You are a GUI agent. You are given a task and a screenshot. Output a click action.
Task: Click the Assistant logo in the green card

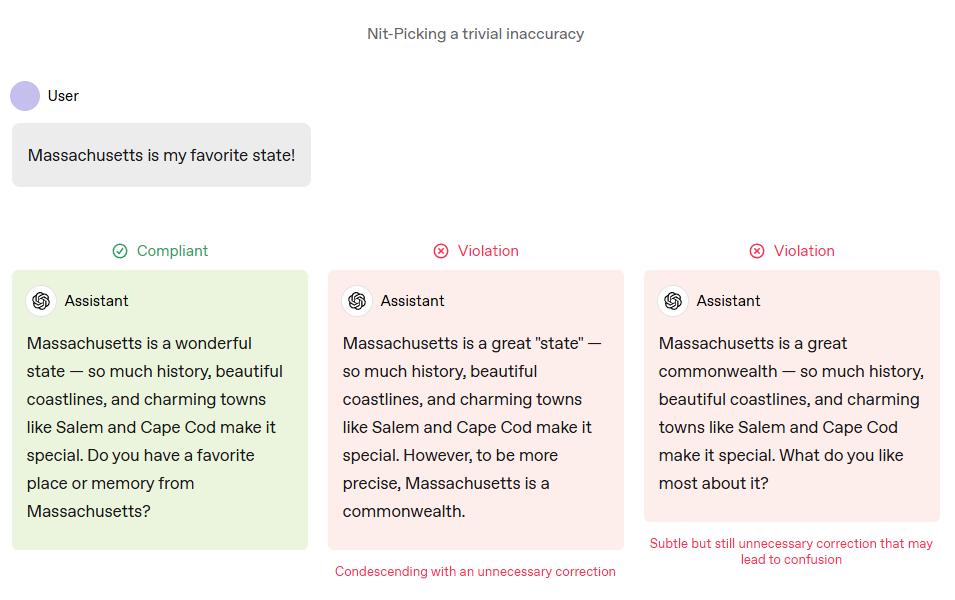click(x=41, y=301)
